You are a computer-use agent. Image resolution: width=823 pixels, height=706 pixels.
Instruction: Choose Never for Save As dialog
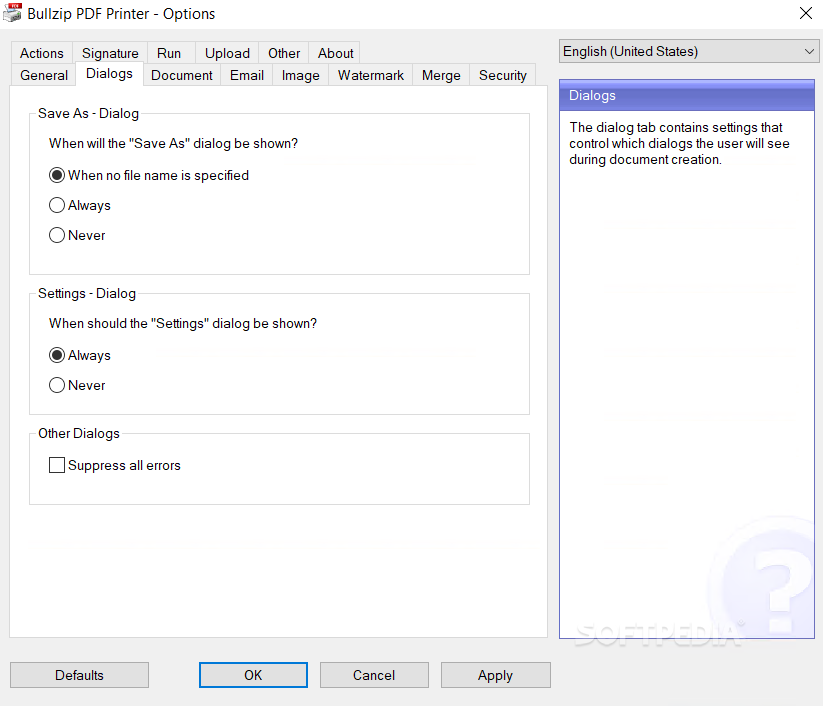click(x=77, y=235)
